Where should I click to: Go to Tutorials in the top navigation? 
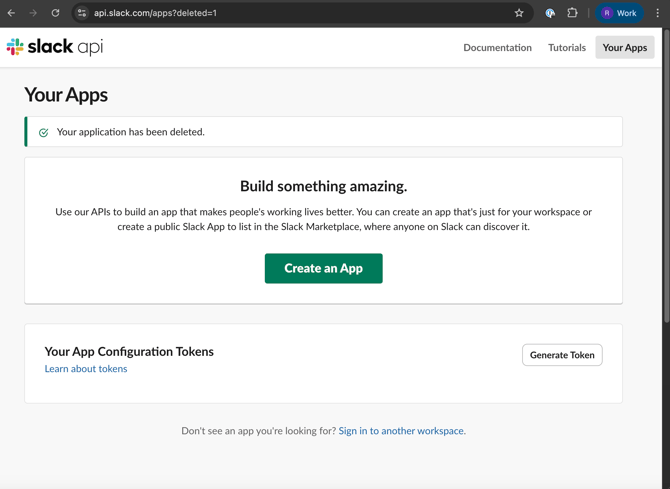(x=566, y=47)
